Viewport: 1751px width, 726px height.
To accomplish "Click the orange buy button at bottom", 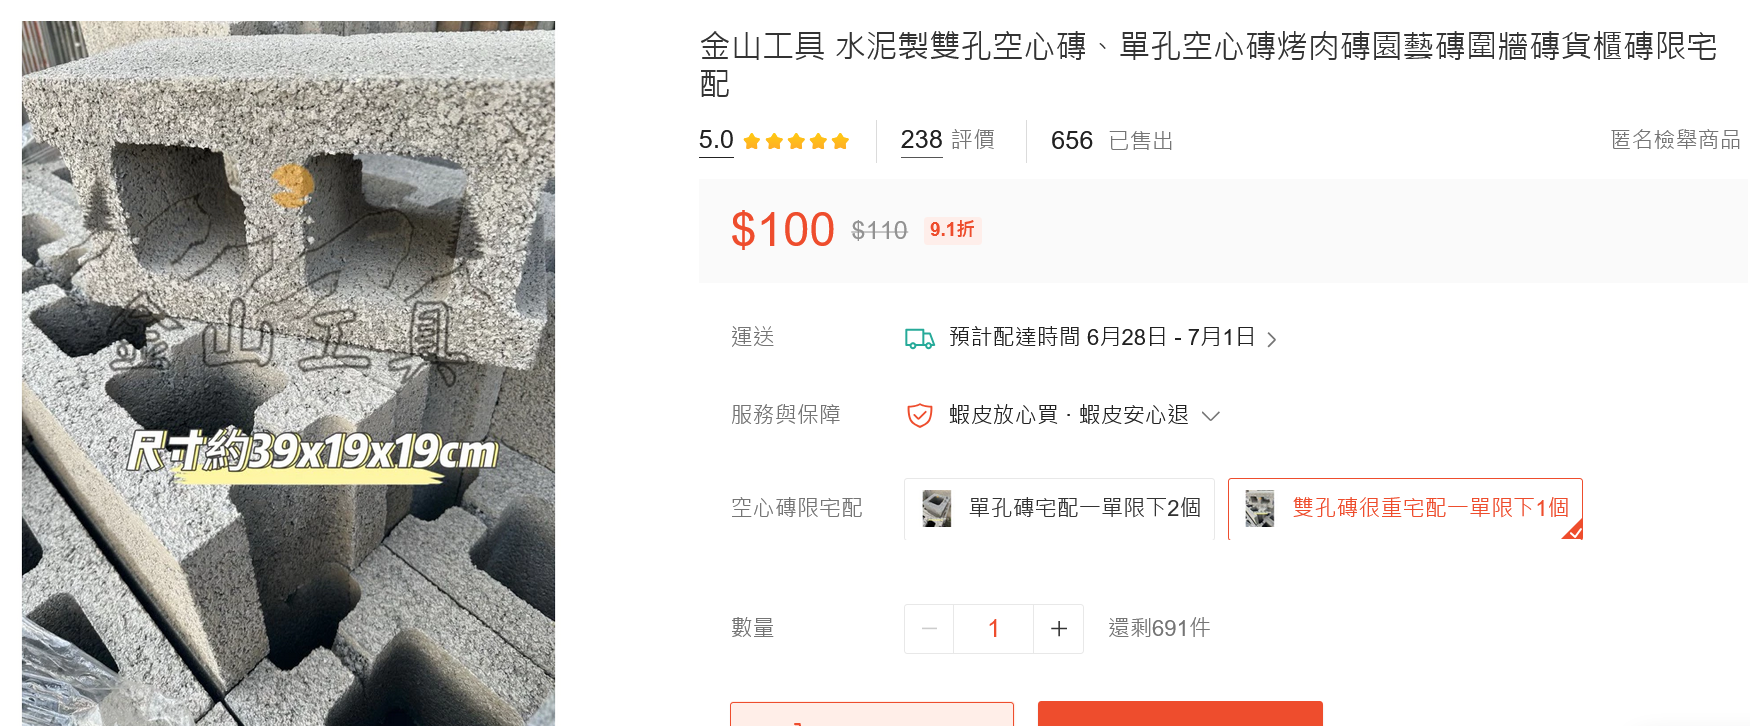I will point(1180,714).
